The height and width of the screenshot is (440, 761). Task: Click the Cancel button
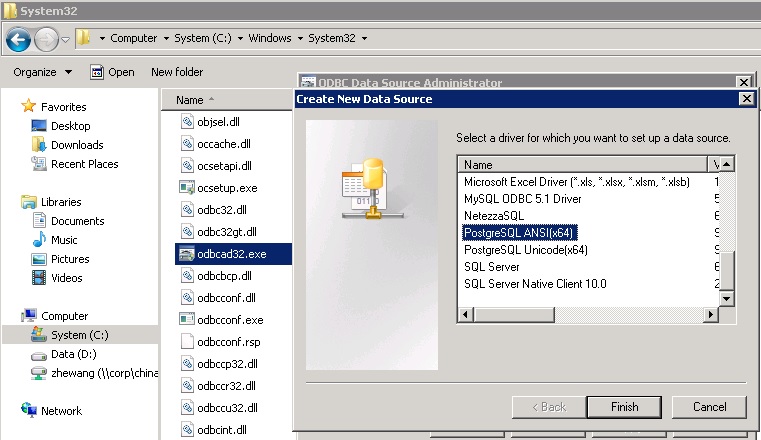pyautogui.click(x=709, y=407)
